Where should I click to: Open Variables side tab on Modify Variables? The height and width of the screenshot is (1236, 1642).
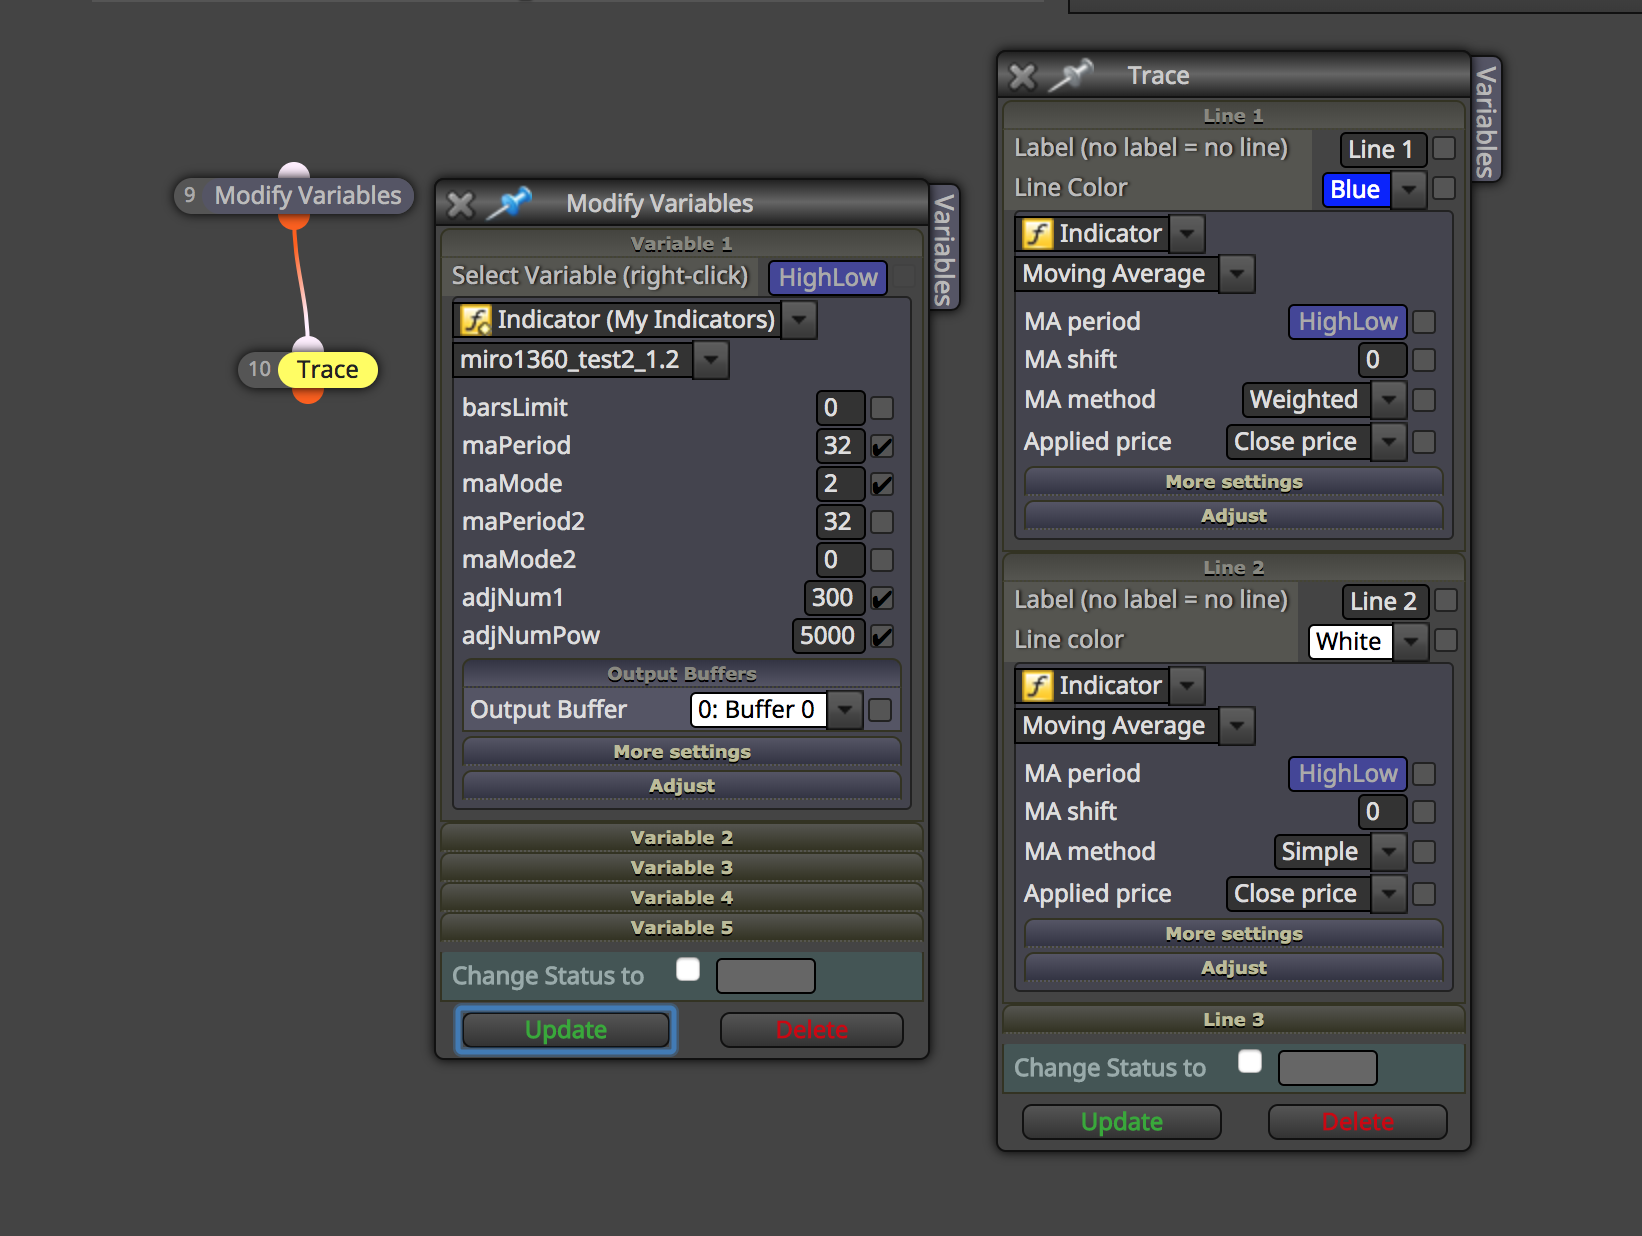tap(944, 249)
